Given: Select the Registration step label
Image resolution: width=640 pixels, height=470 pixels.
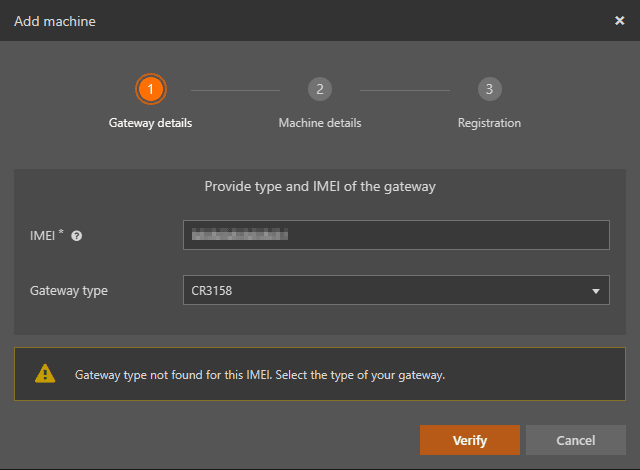Looking at the screenshot, I should (489, 123).
